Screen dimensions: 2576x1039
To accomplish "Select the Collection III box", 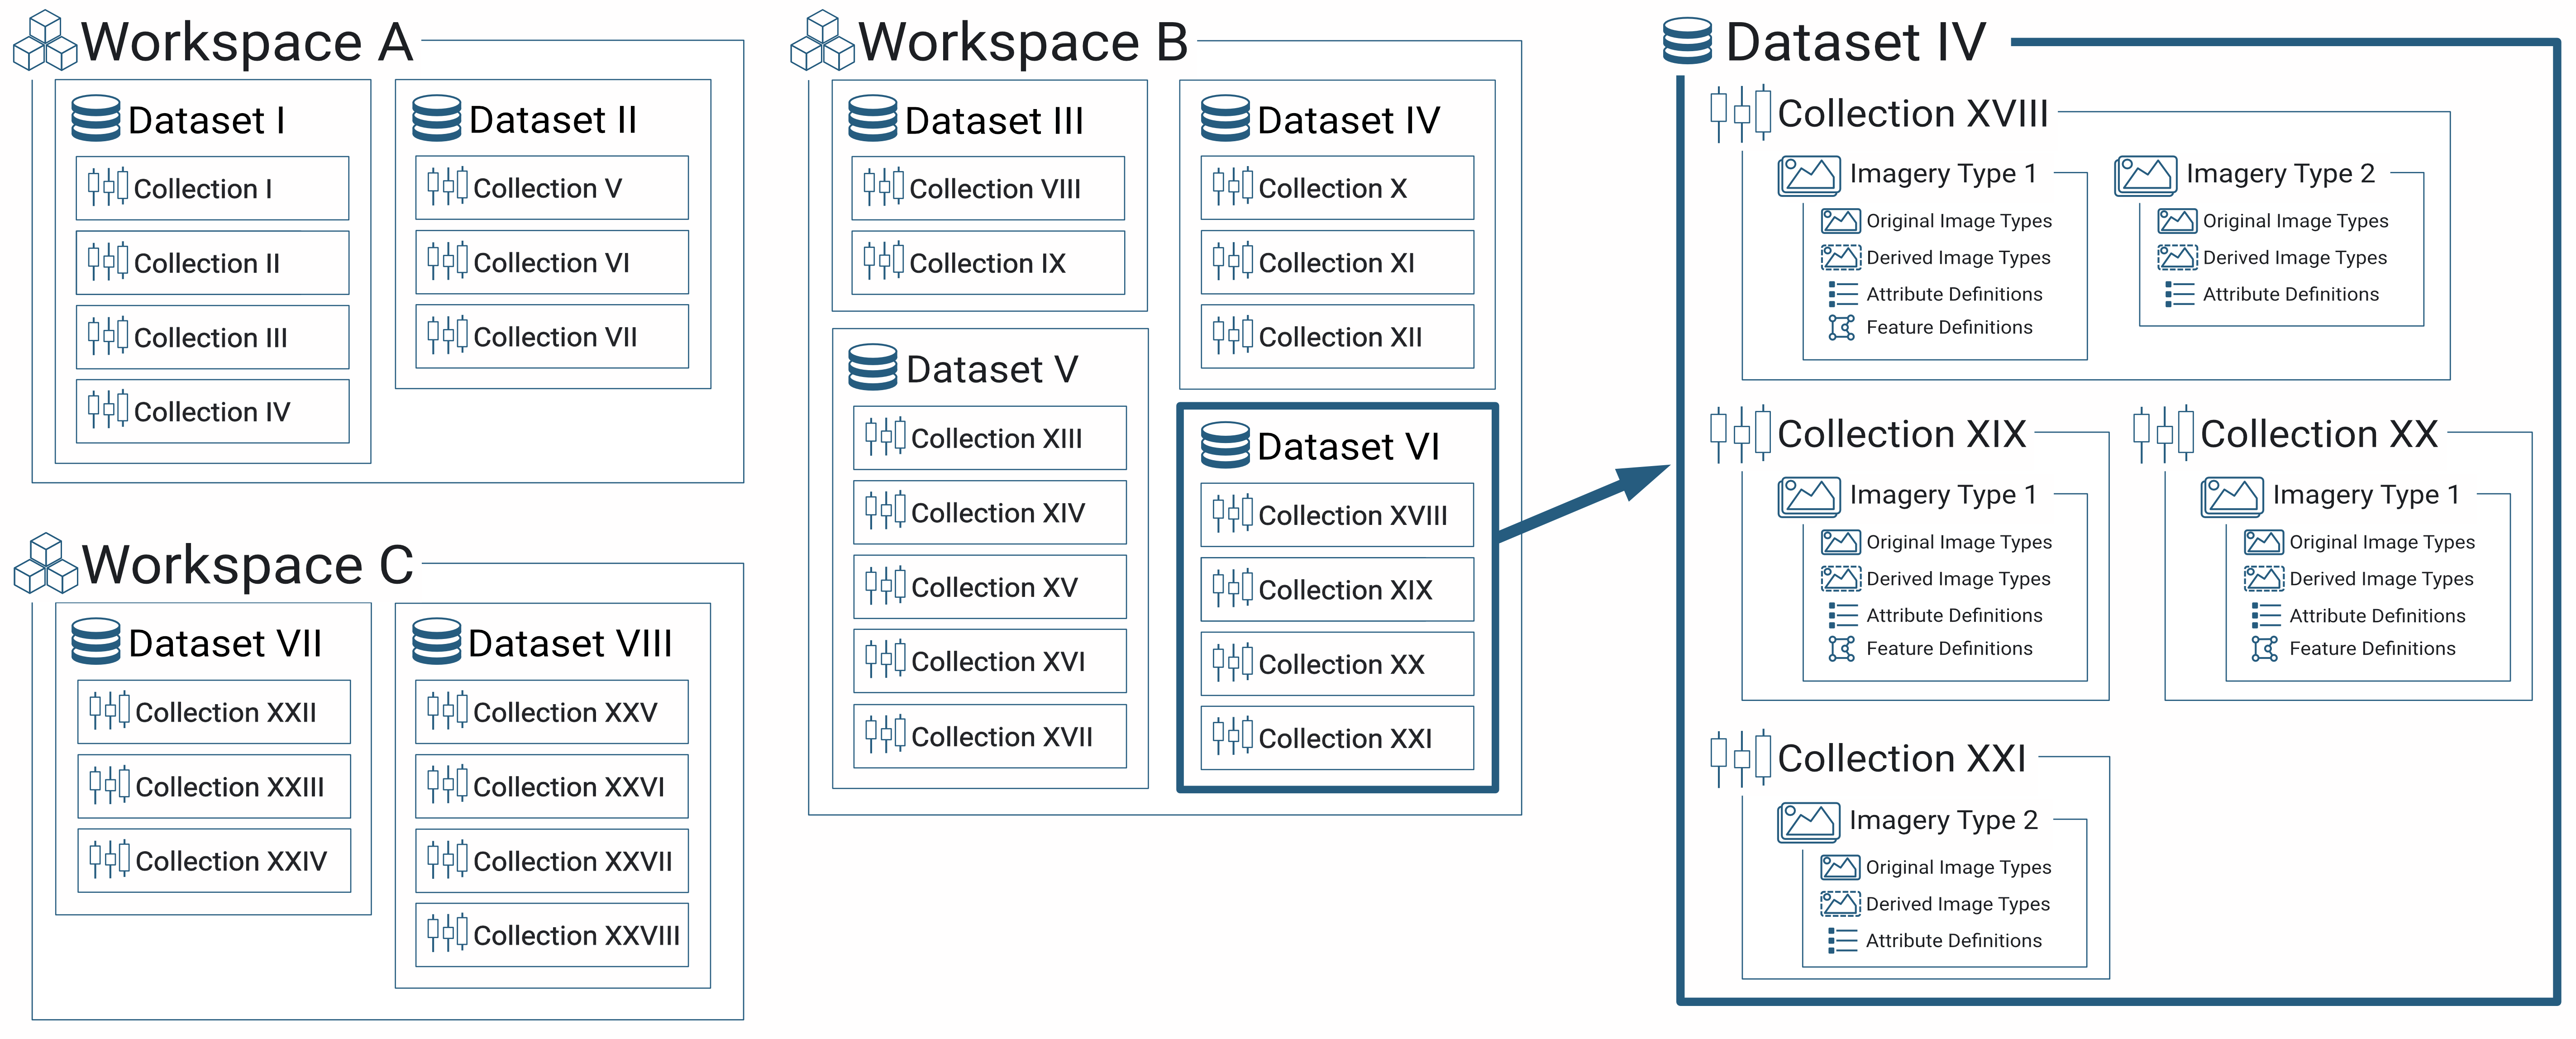I will pos(213,337).
